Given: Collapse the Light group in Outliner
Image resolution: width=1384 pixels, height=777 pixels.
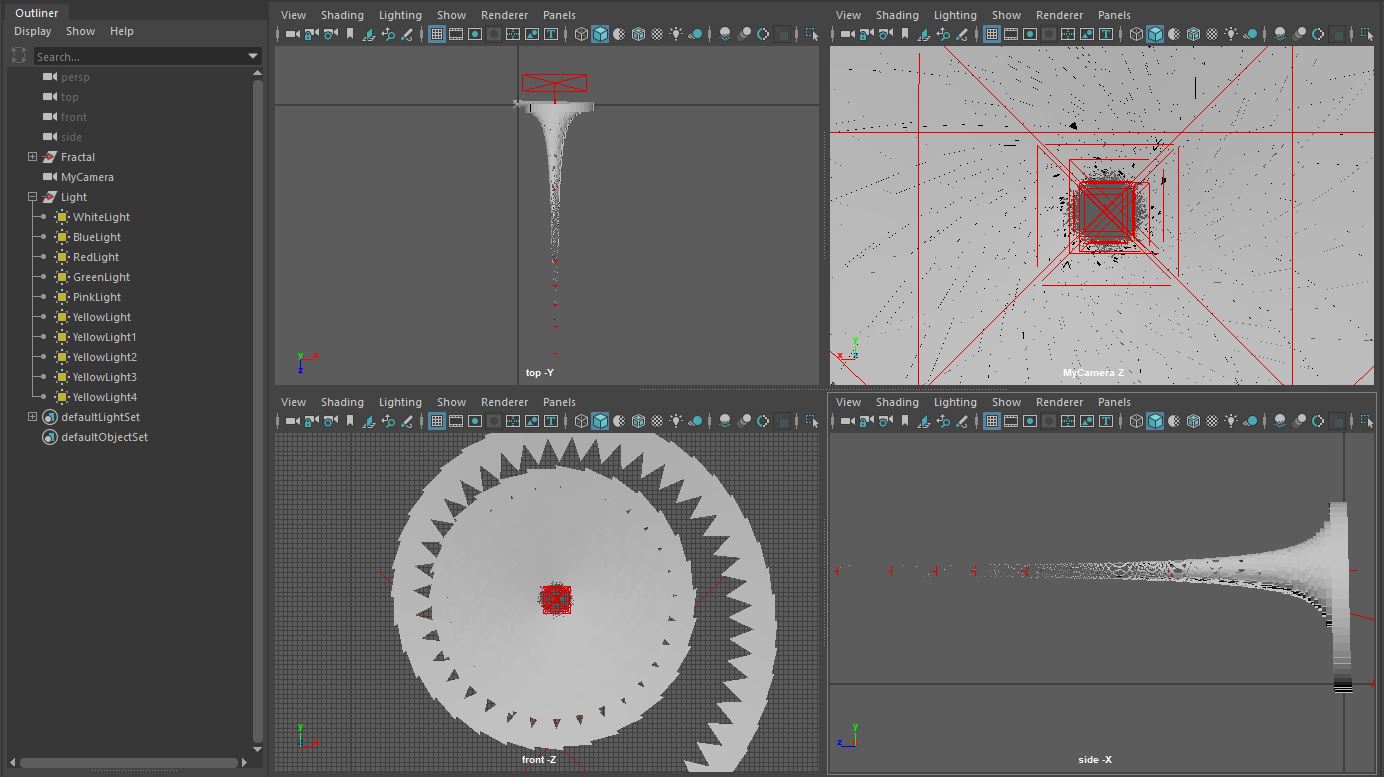Looking at the screenshot, I should 32,197.
